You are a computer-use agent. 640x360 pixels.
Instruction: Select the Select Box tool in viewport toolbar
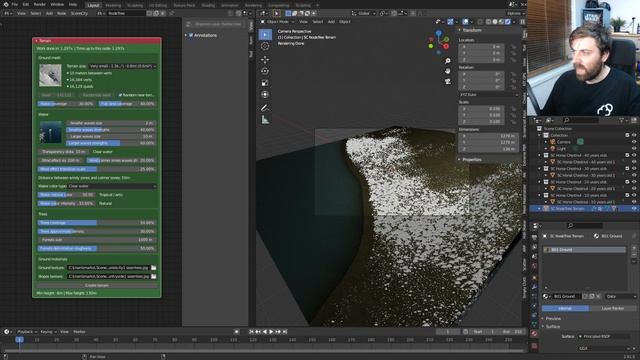pyautogui.click(x=265, y=35)
